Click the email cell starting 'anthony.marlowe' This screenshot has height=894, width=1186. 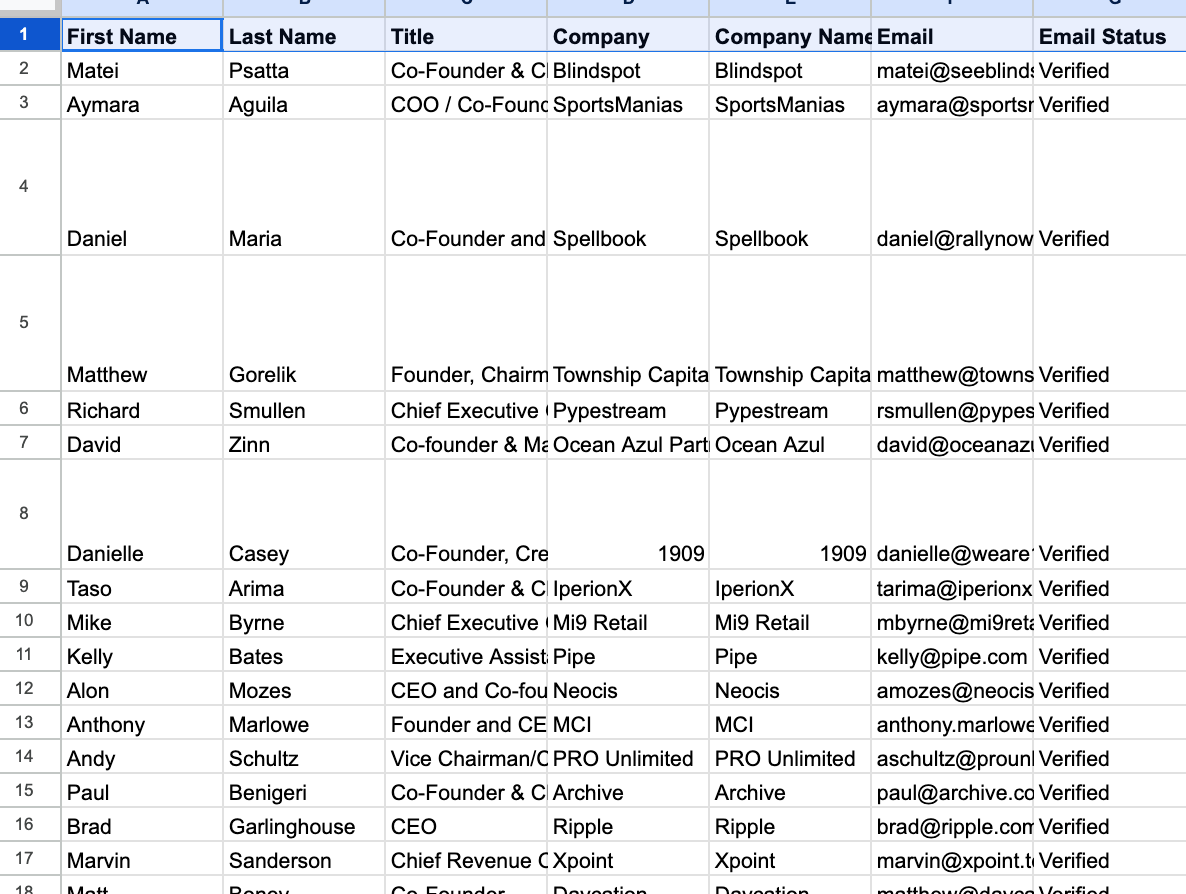click(x=952, y=723)
